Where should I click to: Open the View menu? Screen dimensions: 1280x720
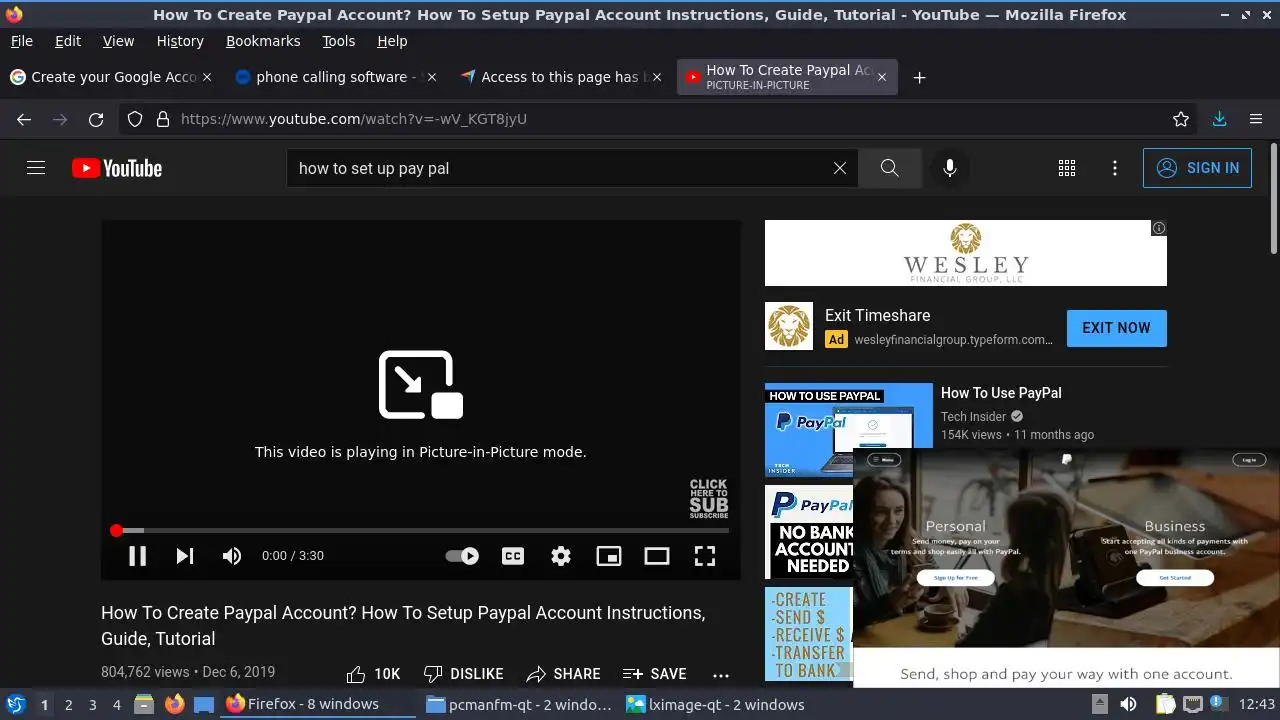pyautogui.click(x=118, y=41)
